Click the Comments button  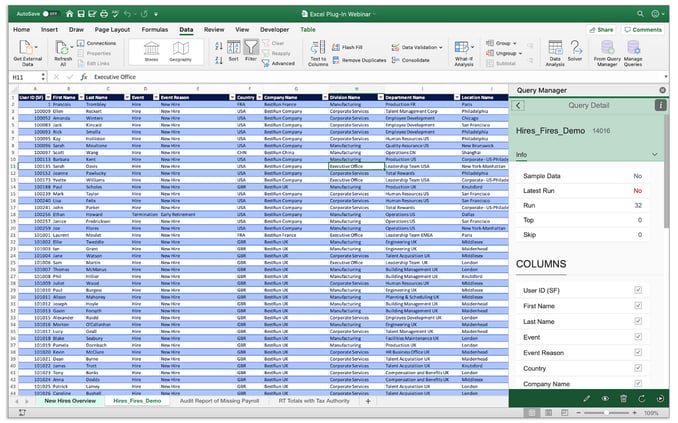(643, 29)
